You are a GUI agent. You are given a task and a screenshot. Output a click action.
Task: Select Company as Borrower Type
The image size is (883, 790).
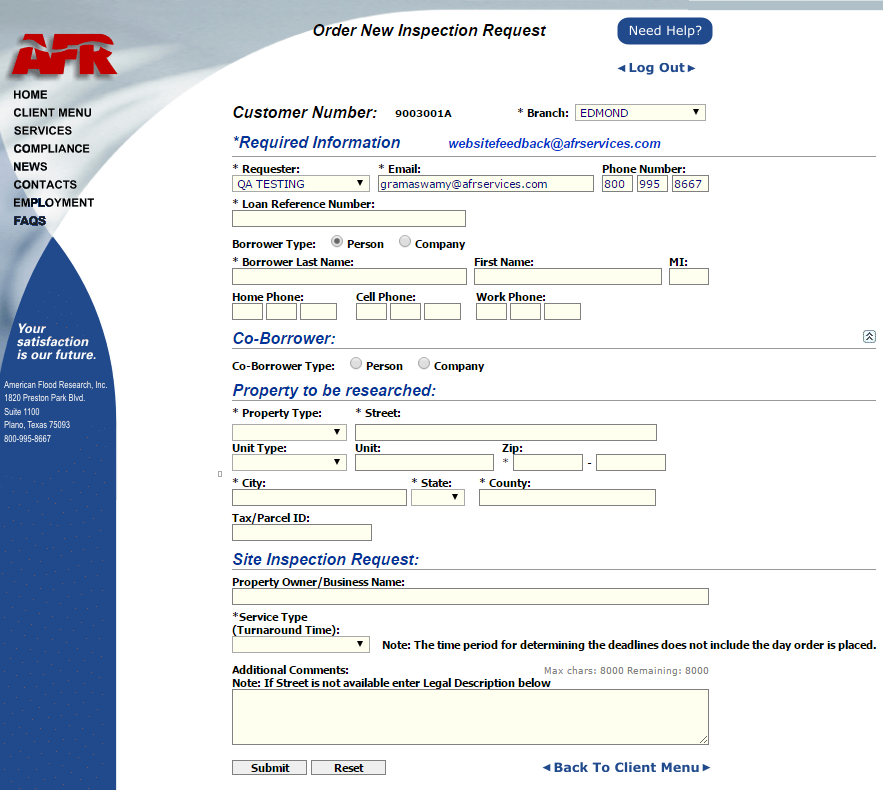[404, 242]
